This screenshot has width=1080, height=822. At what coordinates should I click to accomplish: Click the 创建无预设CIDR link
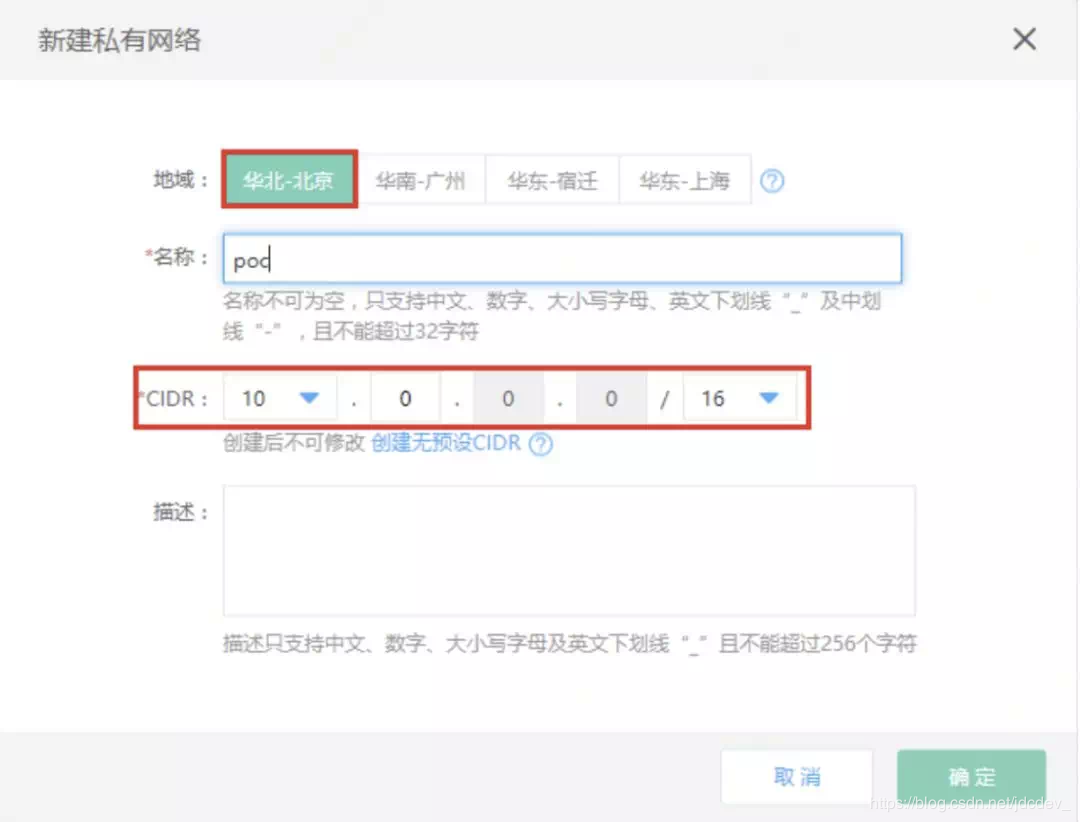click(x=448, y=446)
